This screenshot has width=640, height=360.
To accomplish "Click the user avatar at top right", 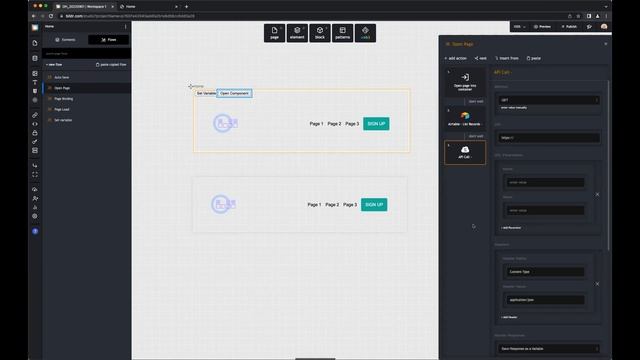I will click(x=604, y=27).
